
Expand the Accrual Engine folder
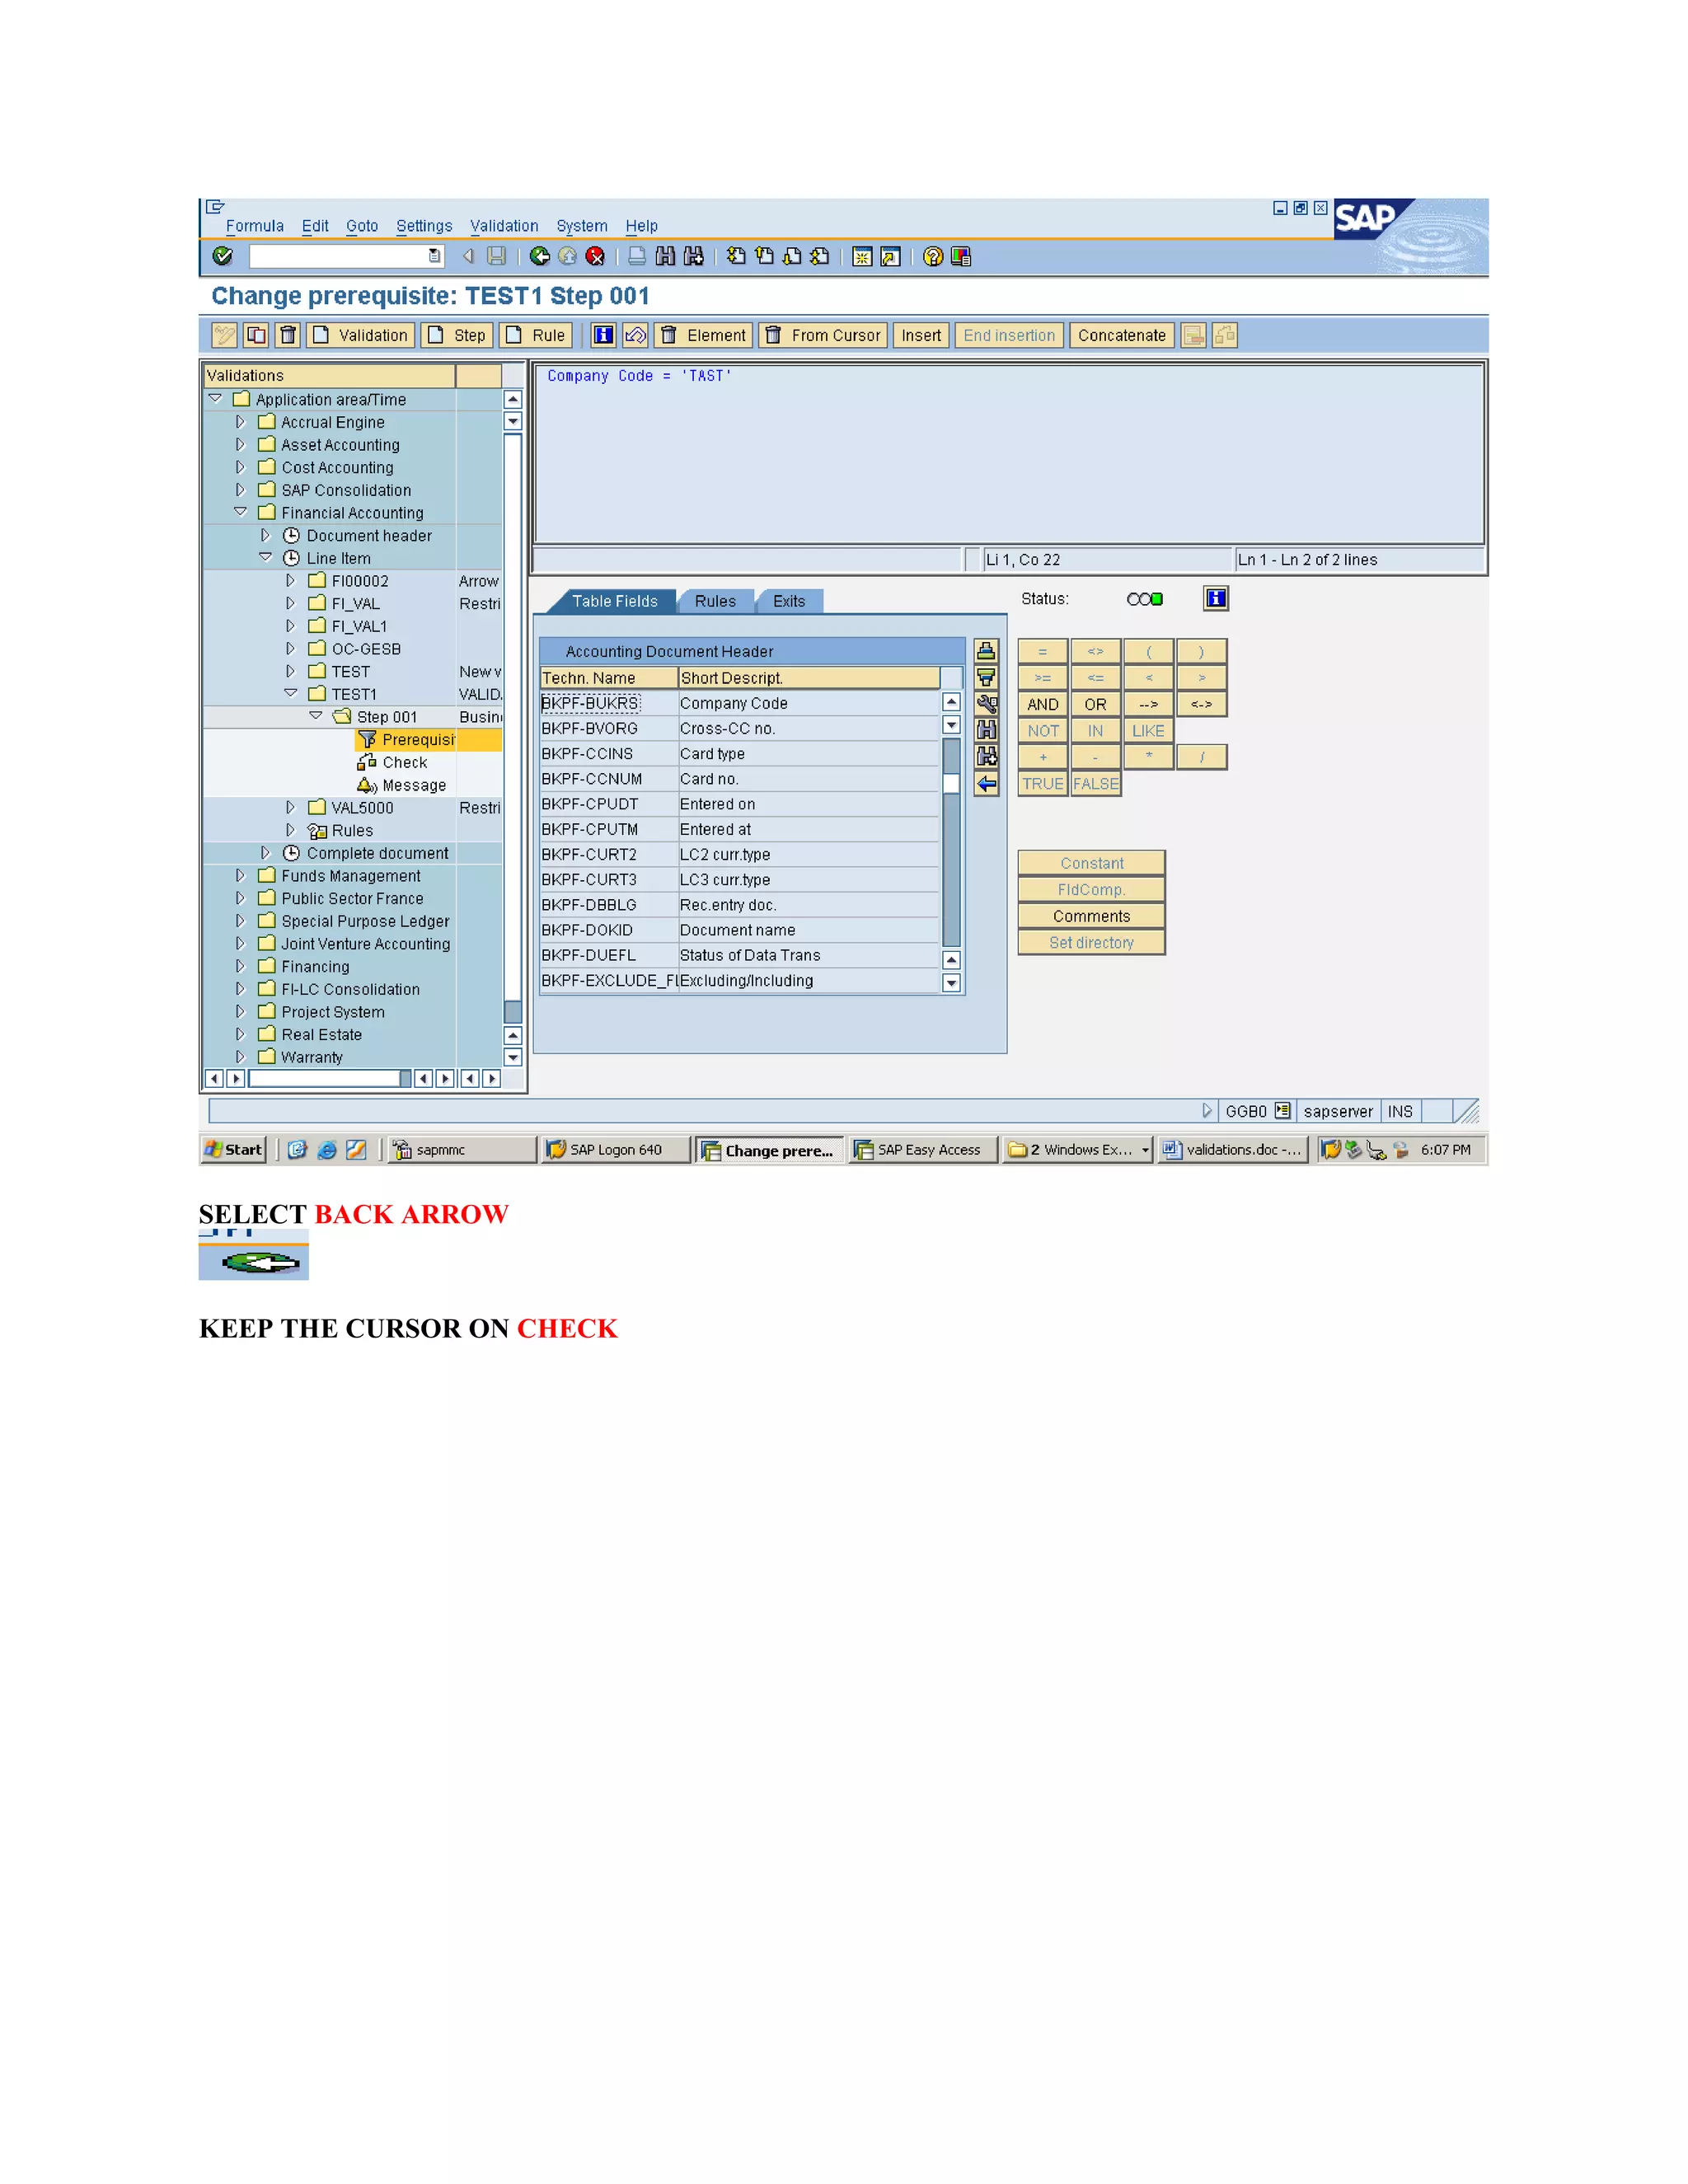(x=240, y=422)
